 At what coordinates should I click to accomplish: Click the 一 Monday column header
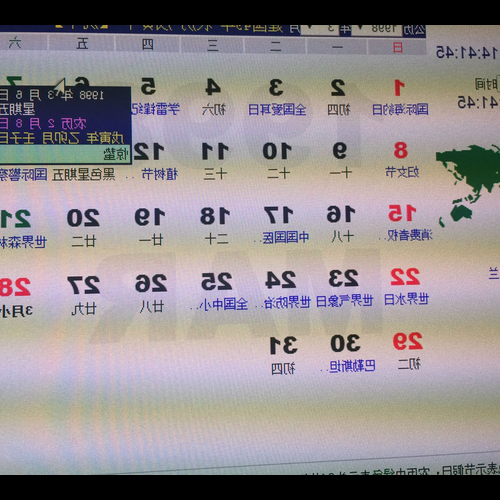[337, 47]
